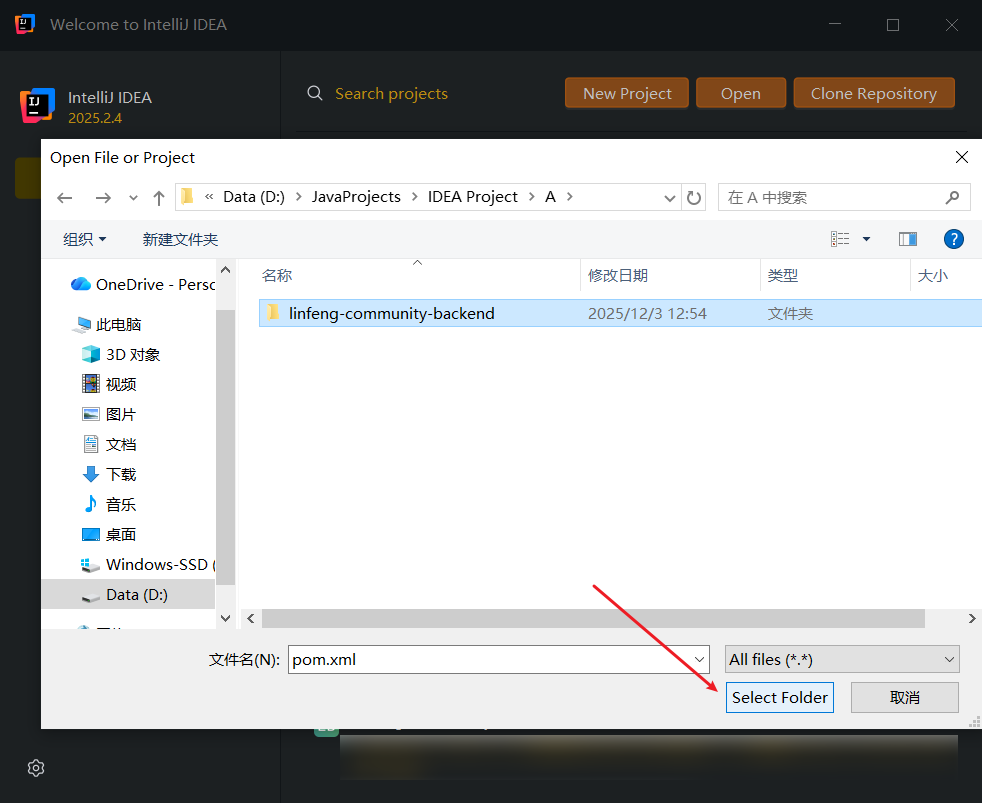Screen dimensions: 982x803
Task: Open view options dropdown arrow
Action: (866, 239)
